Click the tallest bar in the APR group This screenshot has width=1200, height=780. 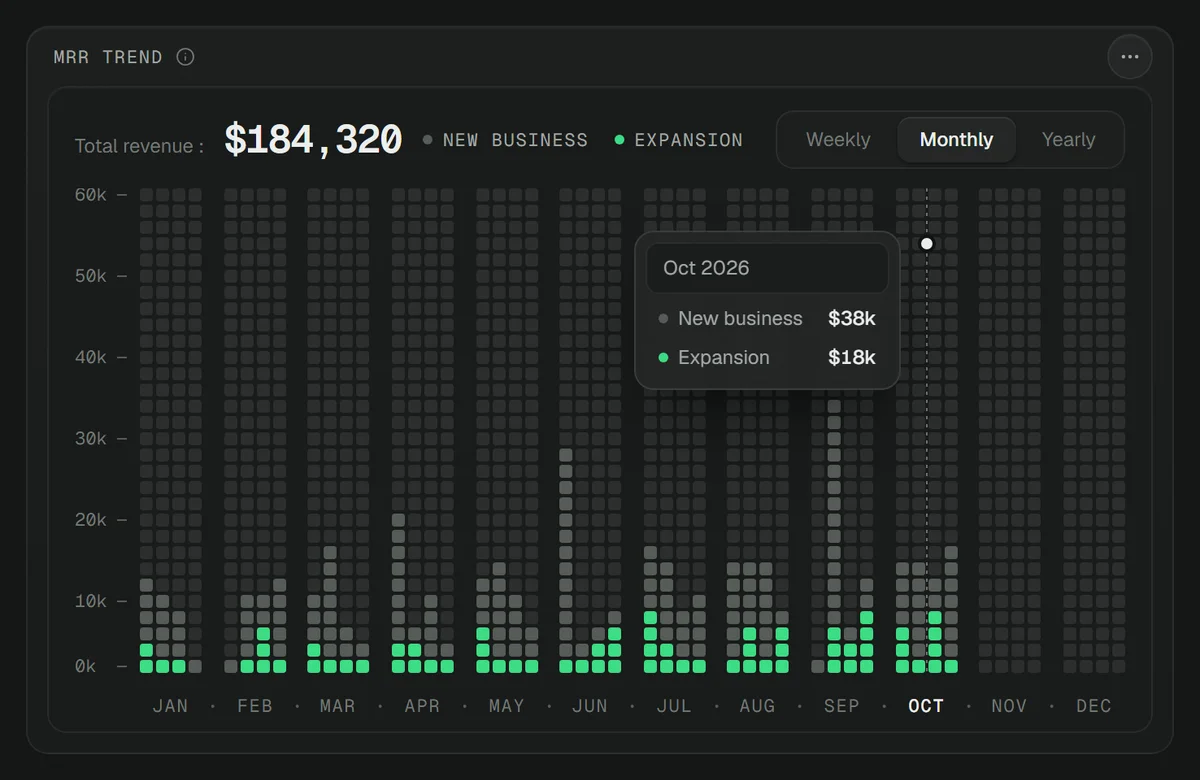coord(398,593)
